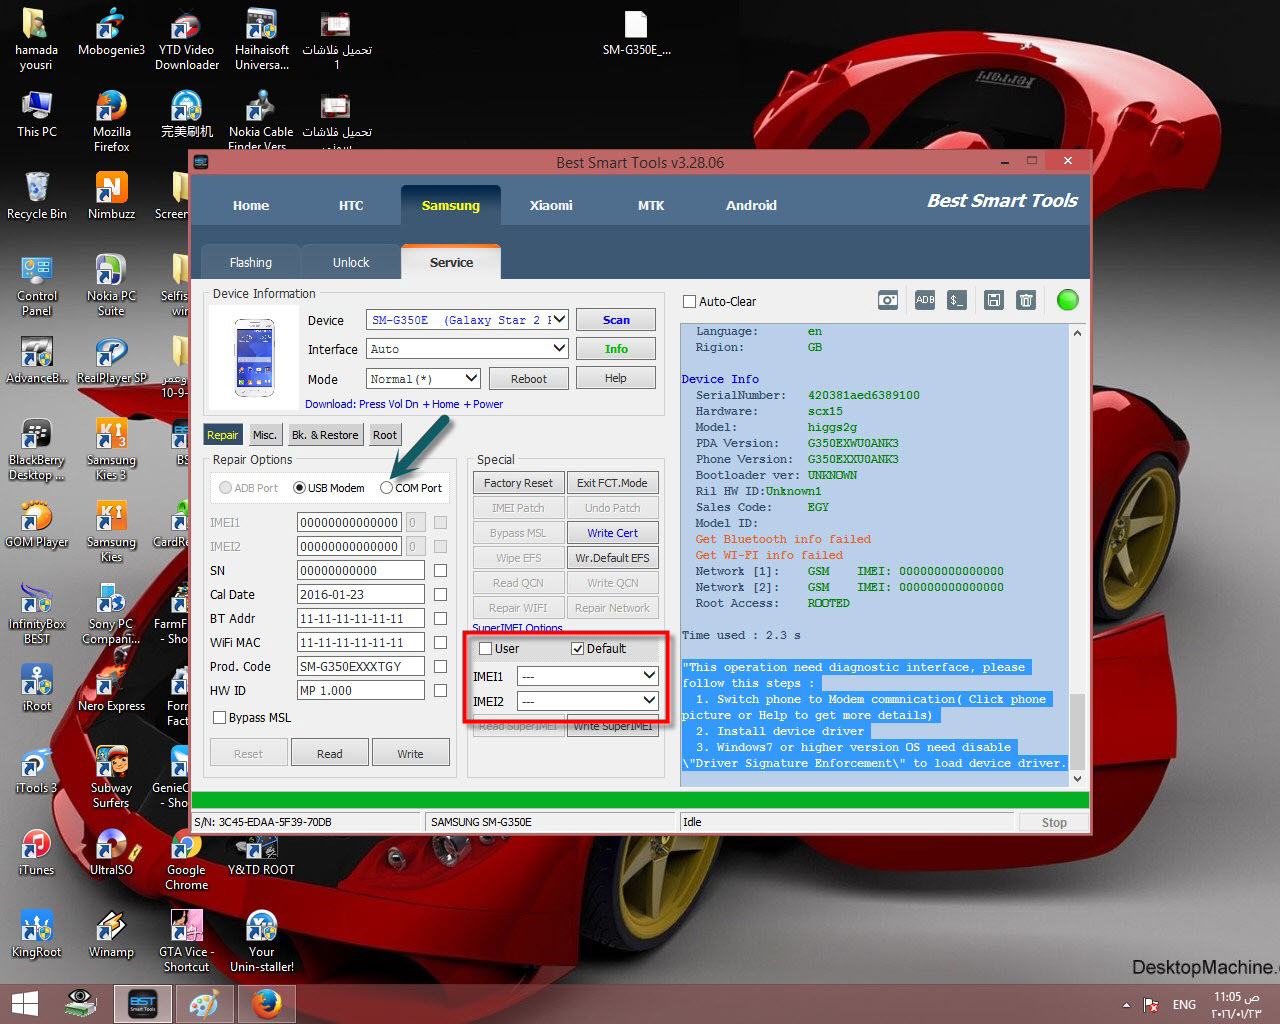Switch to the Android tab
1280x1024 pixels.
(x=751, y=205)
